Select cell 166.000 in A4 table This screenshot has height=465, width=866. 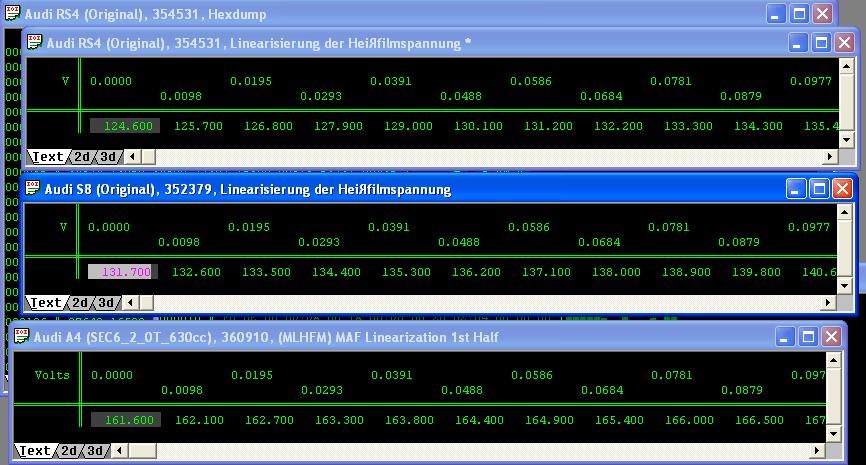[689, 420]
